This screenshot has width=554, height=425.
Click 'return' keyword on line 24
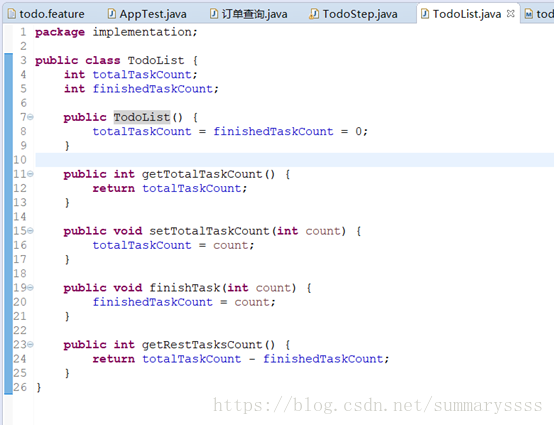pos(113,359)
